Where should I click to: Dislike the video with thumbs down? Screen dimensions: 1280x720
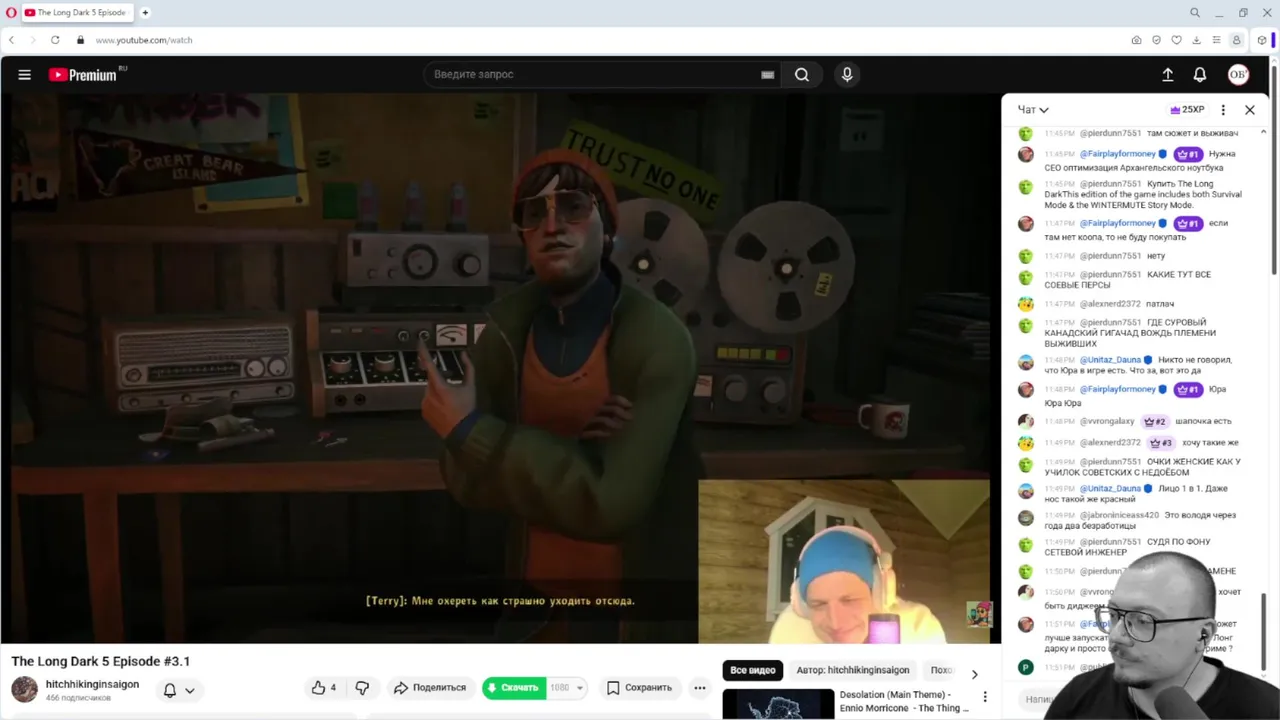tap(362, 687)
